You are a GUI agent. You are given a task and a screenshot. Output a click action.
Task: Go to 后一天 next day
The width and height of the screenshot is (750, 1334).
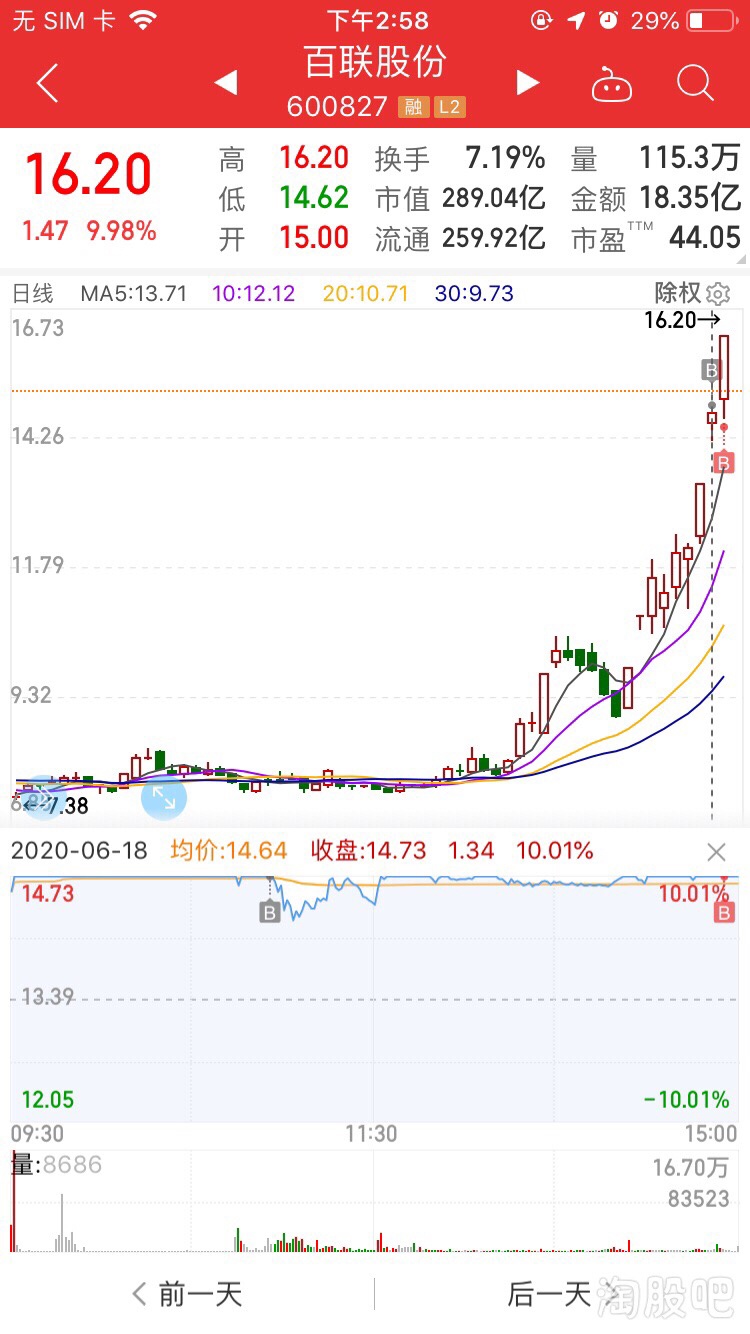[563, 1294]
